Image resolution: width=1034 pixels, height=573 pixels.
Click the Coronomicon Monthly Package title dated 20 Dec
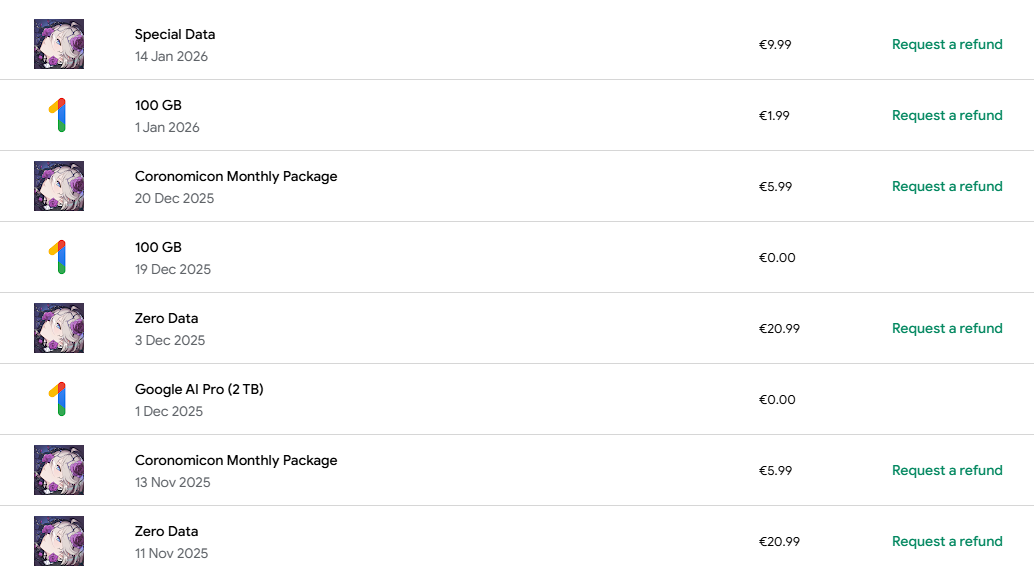(236, 176)
